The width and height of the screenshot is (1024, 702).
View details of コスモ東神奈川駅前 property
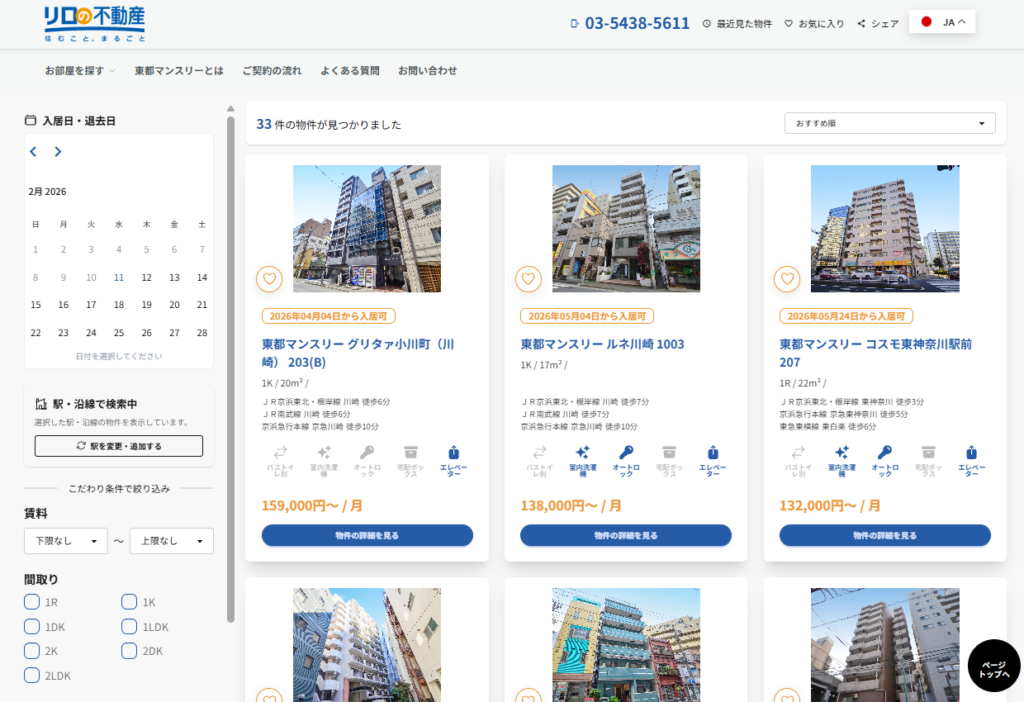pyautogui.click(x=884, y=535)
